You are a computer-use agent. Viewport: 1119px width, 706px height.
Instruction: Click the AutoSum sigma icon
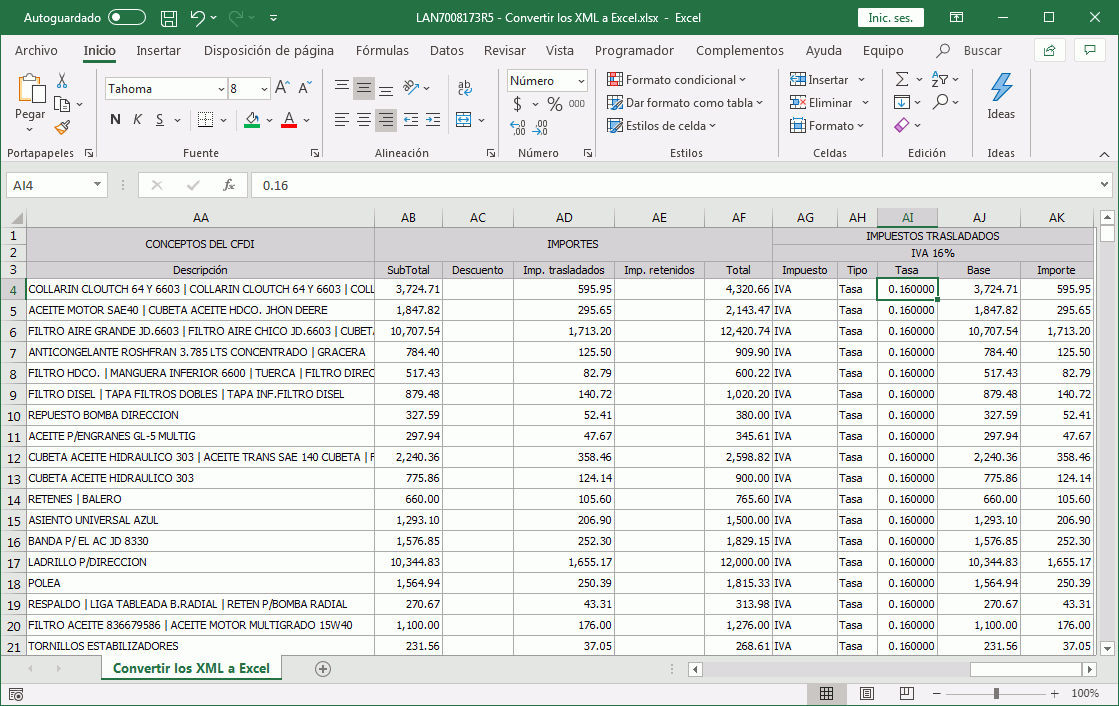902,79
